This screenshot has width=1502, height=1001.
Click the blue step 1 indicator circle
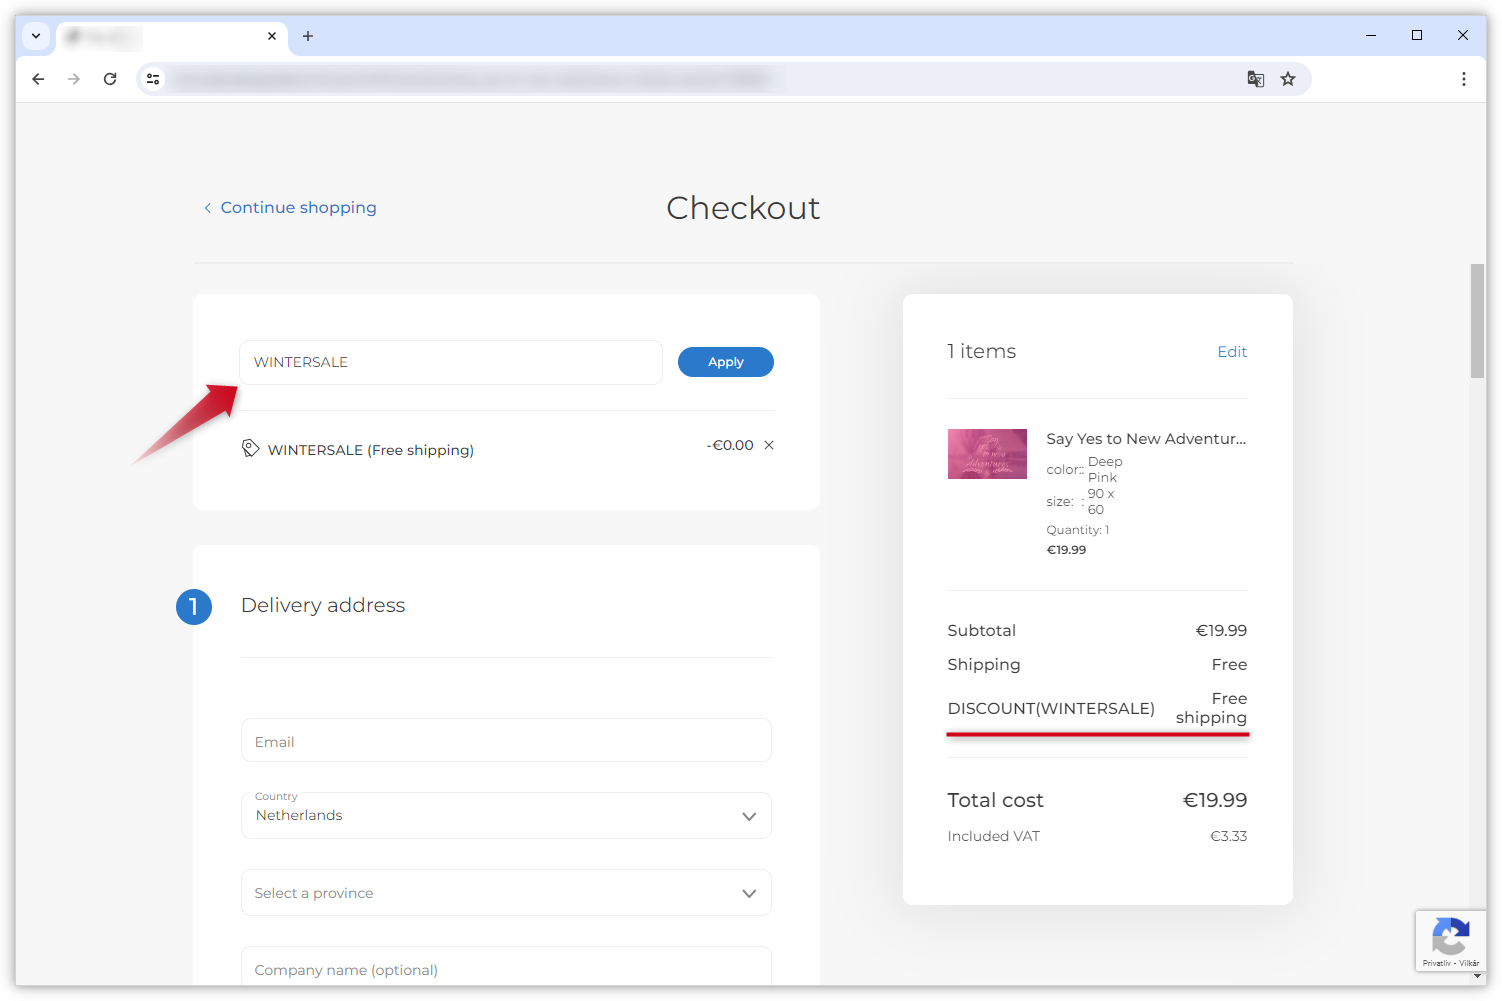pos(194,606)
